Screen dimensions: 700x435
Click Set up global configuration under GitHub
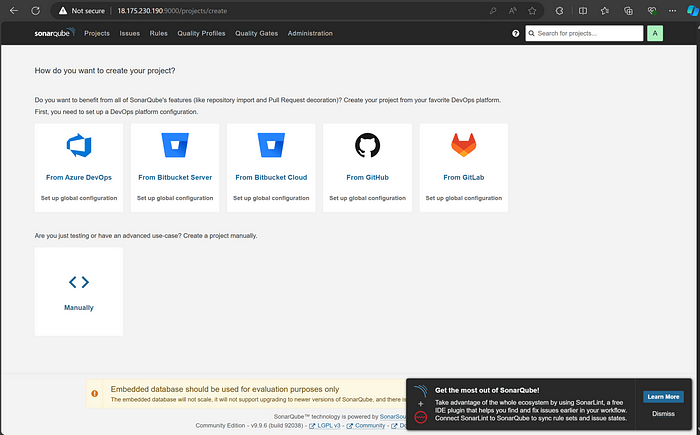click(x=367, y=198)
